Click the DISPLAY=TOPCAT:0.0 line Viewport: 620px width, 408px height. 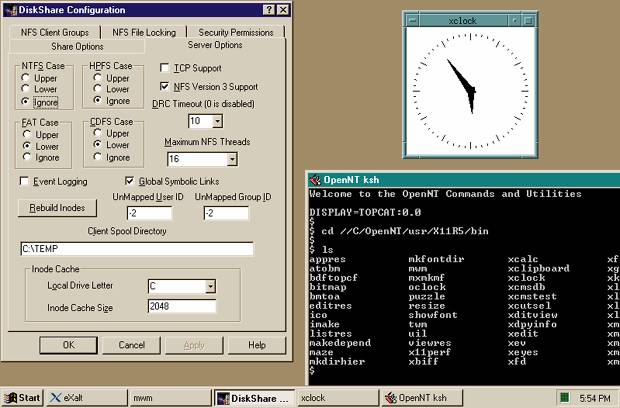(365, 212)
